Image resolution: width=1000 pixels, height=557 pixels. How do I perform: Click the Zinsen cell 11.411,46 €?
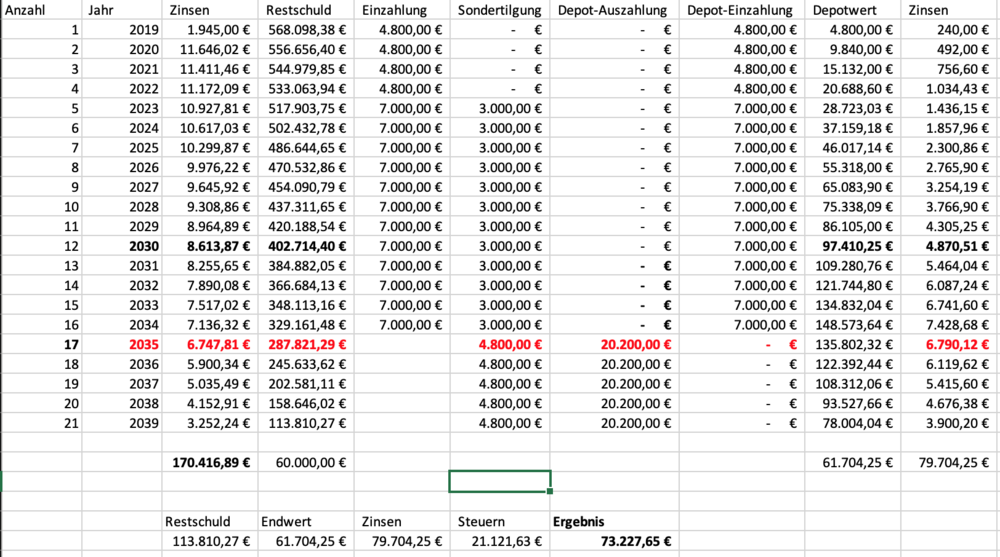coord(210,70)
